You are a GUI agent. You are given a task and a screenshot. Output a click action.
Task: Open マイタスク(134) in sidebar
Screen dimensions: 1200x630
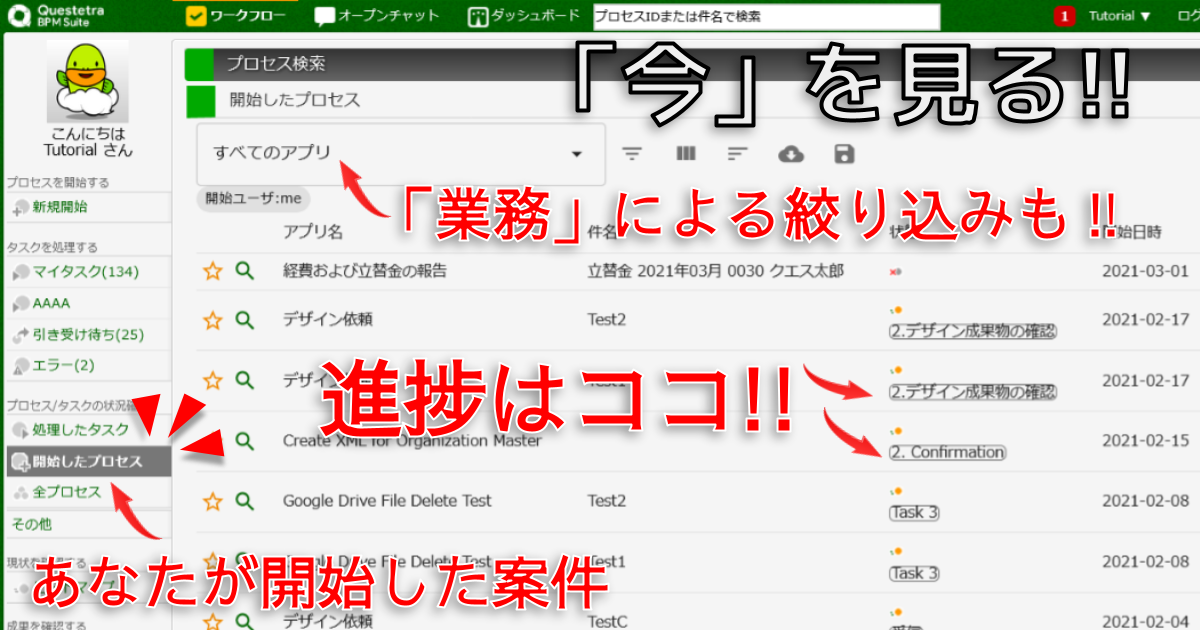coord(84,272)
